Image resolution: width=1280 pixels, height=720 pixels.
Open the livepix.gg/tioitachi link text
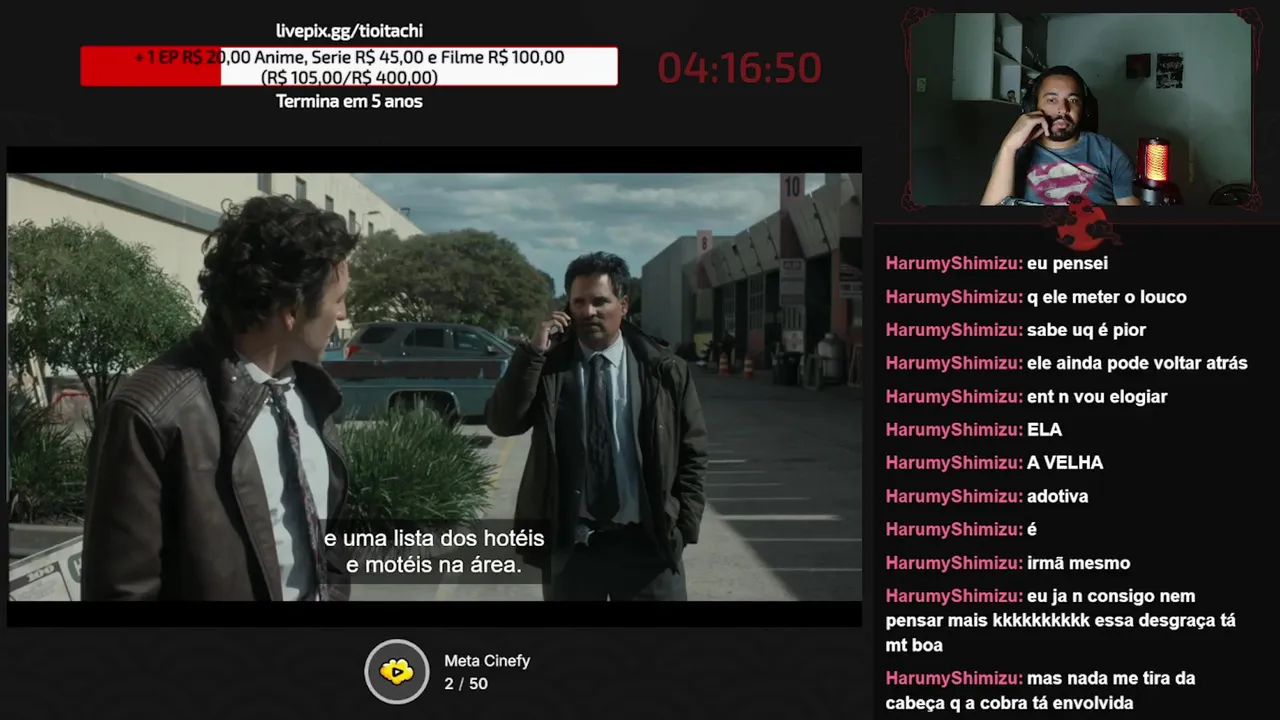[x=349, y=31]
